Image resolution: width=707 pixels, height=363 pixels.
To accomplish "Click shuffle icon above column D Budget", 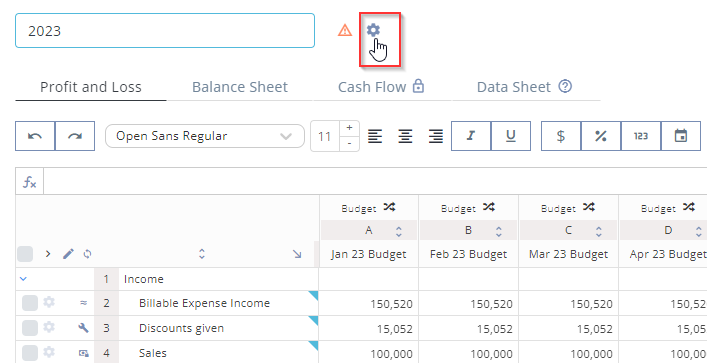I will [689, 207].
